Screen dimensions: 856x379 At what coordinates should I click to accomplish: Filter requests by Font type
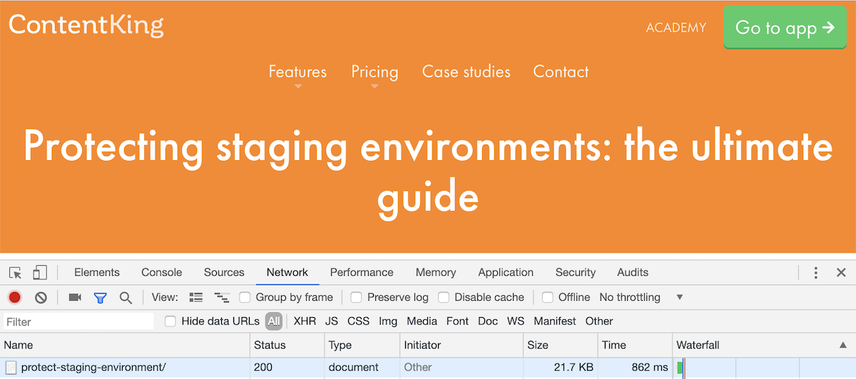point(457,321)
